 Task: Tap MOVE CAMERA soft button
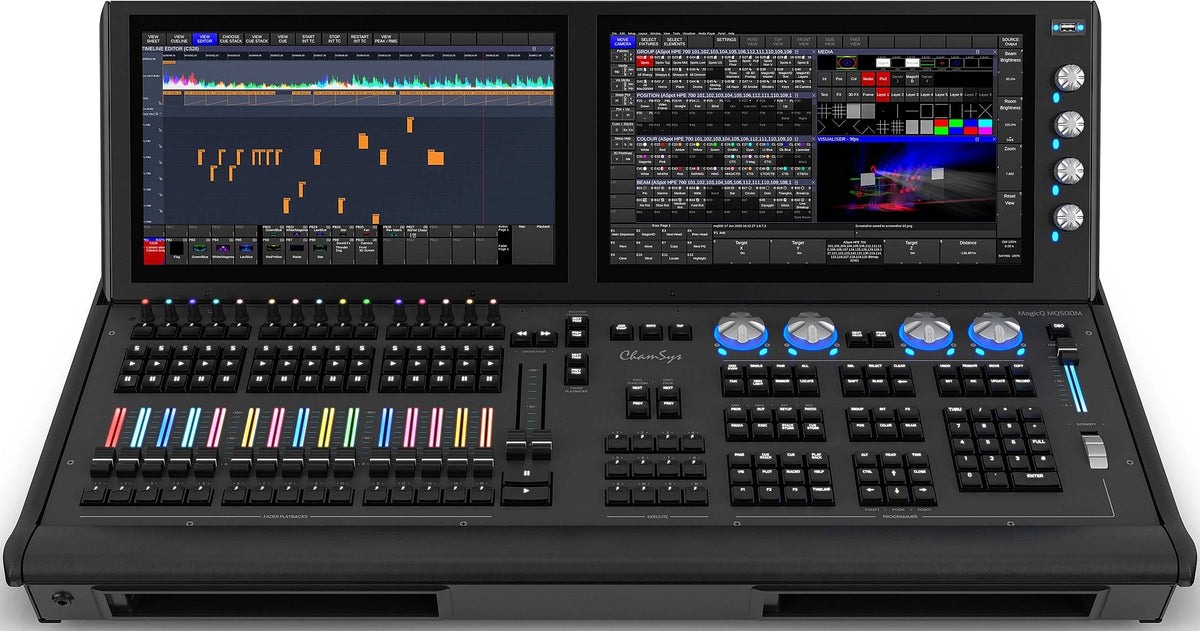[623, 42]
